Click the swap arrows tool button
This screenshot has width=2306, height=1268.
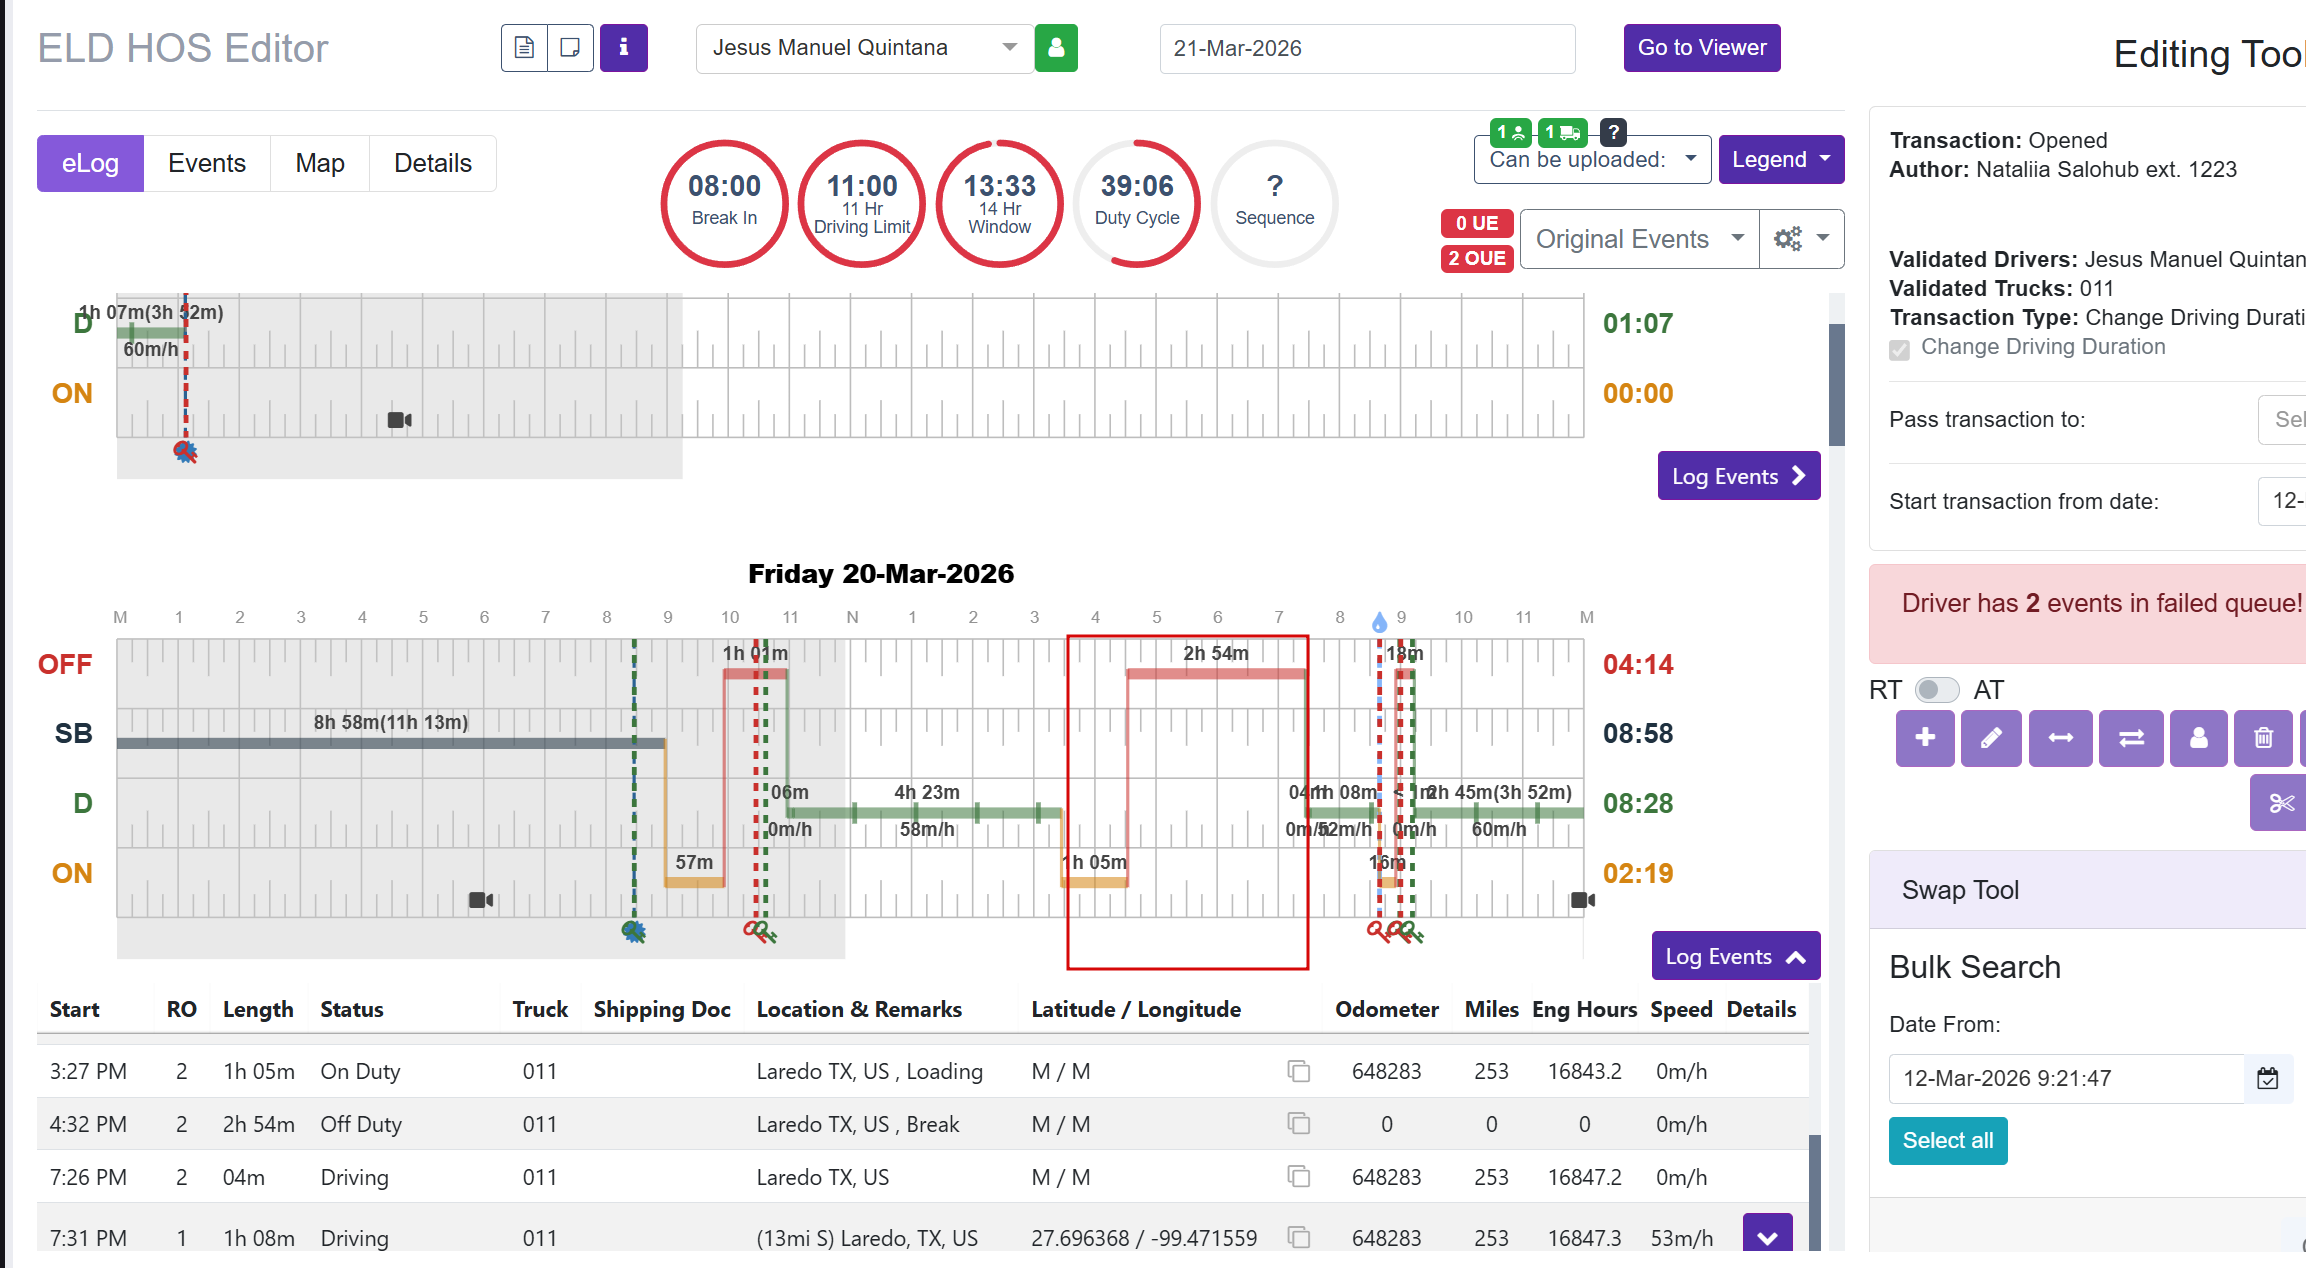pyautogui.click(x=2130, y=738)
